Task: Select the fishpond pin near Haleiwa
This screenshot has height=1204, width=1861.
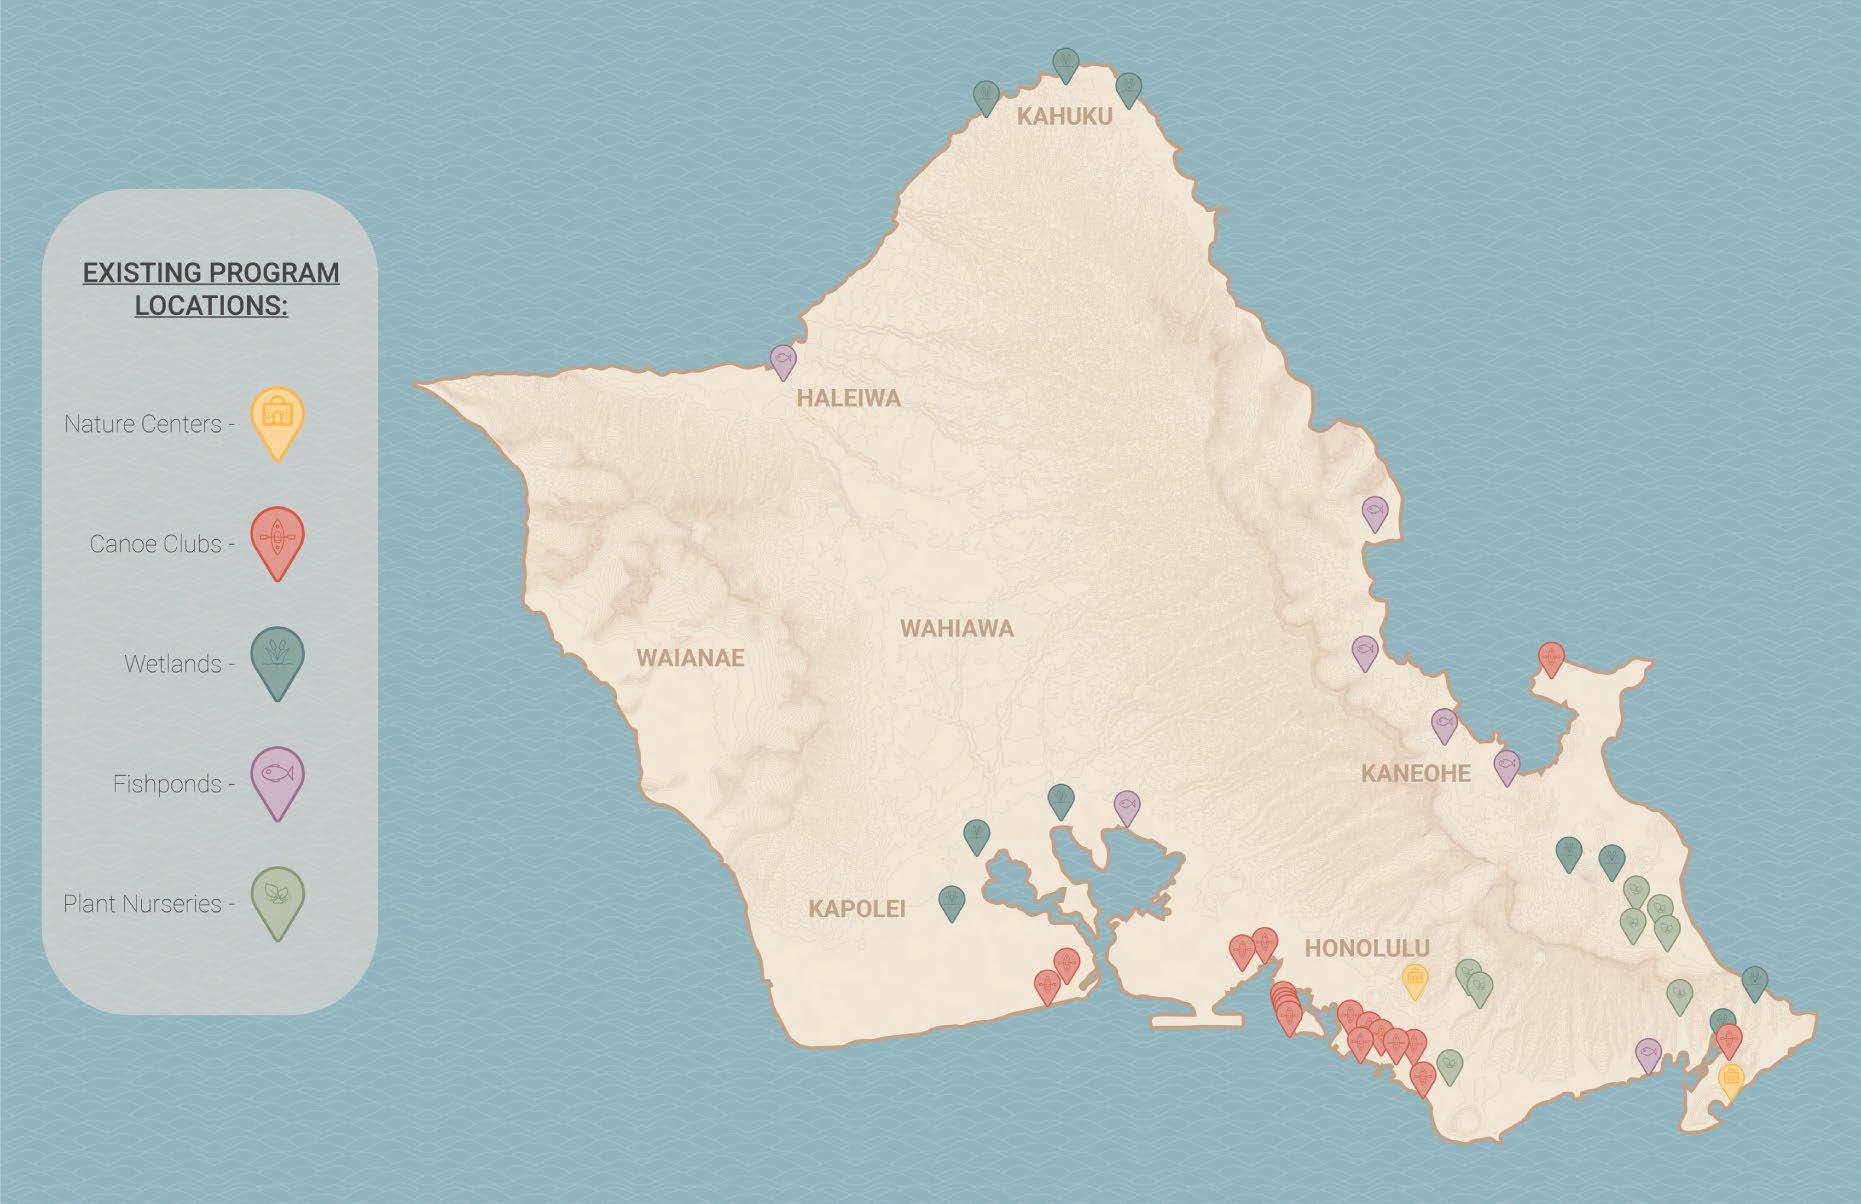Action: tap(783, 361)
